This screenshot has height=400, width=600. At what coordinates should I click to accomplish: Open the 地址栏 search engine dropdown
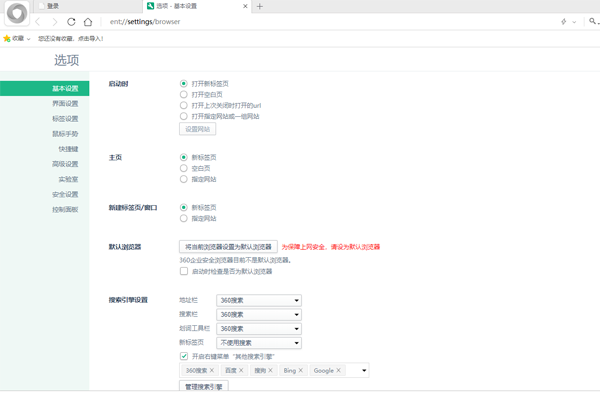click(x=259, y=300)
